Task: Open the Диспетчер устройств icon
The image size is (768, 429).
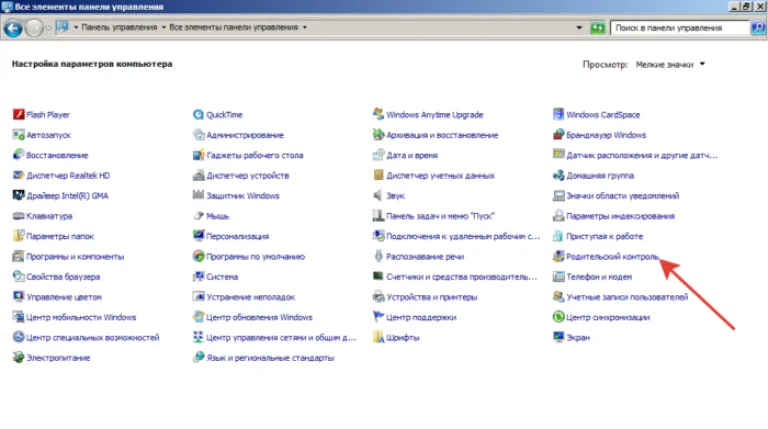Action: coord(198,175)
